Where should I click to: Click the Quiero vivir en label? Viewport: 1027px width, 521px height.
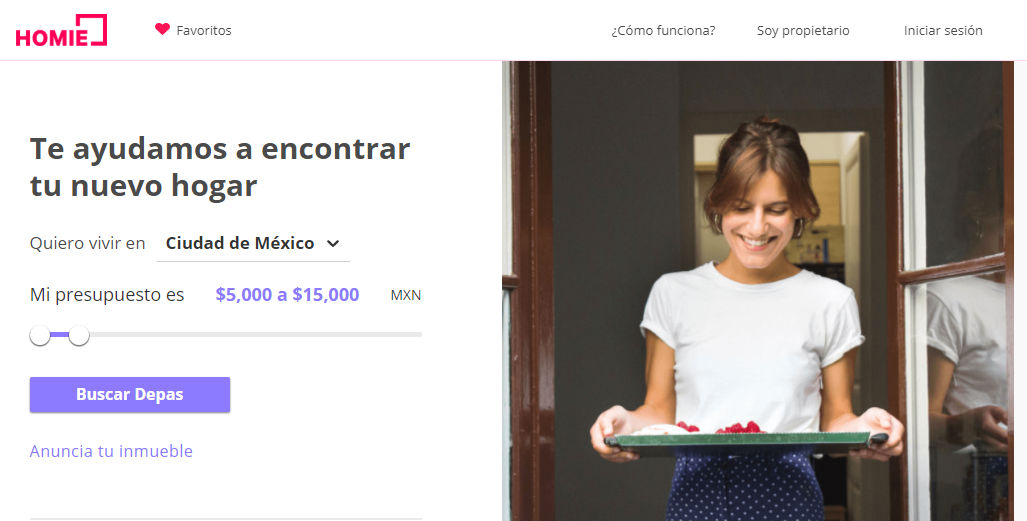pos(88,243)
